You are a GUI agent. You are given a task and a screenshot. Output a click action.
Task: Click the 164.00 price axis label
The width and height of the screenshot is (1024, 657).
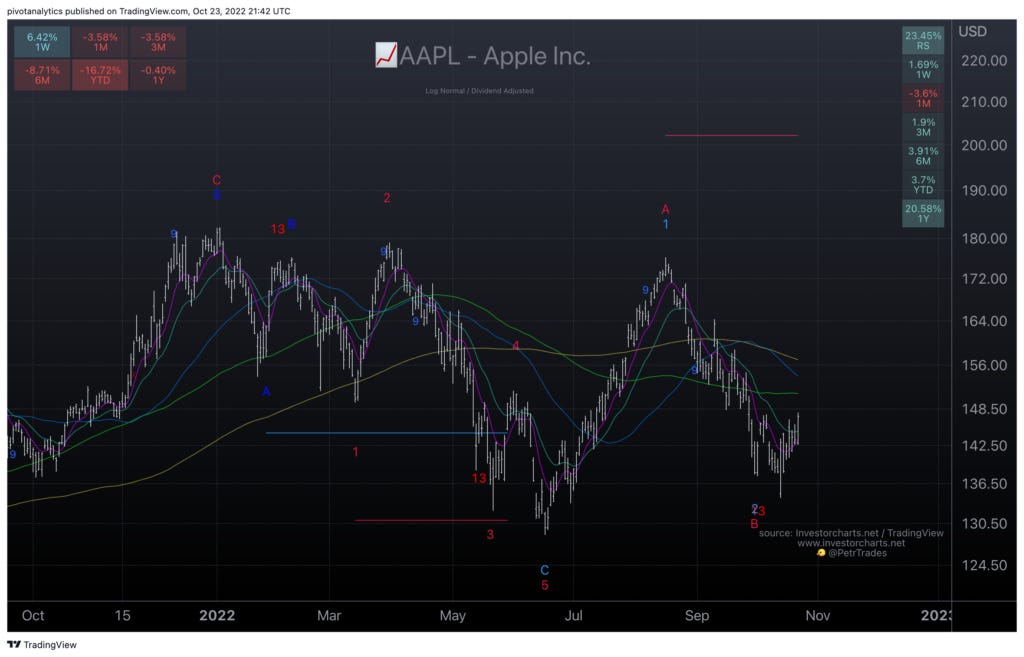coord(984,321)
